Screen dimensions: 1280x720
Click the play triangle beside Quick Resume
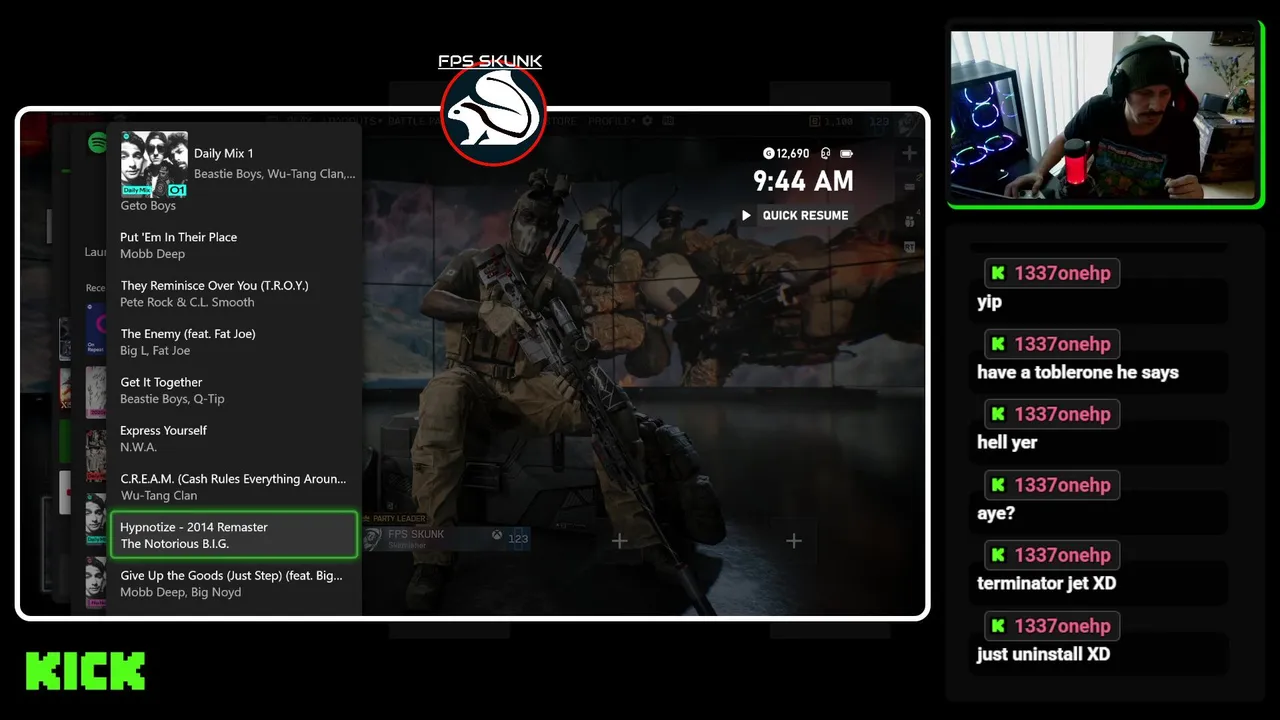[x=746, y=215]
